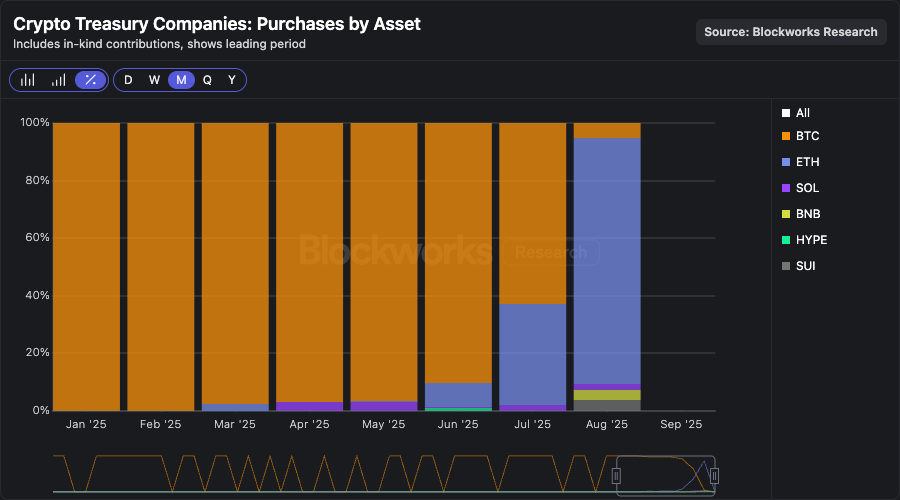Click the left handle of range slider
Viewport: 900px width, 500px height.
click(x=616, y=476)
